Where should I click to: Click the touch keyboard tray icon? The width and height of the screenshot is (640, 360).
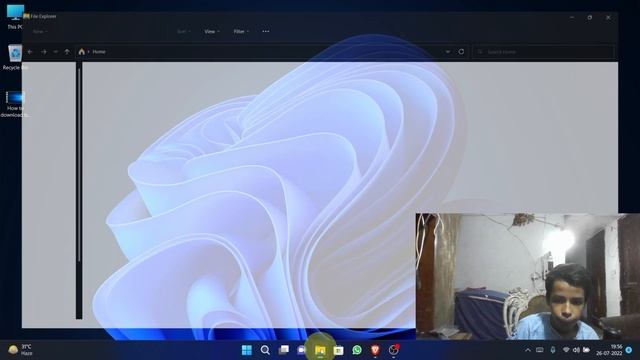pyautogui.click(x=540, y=350)
